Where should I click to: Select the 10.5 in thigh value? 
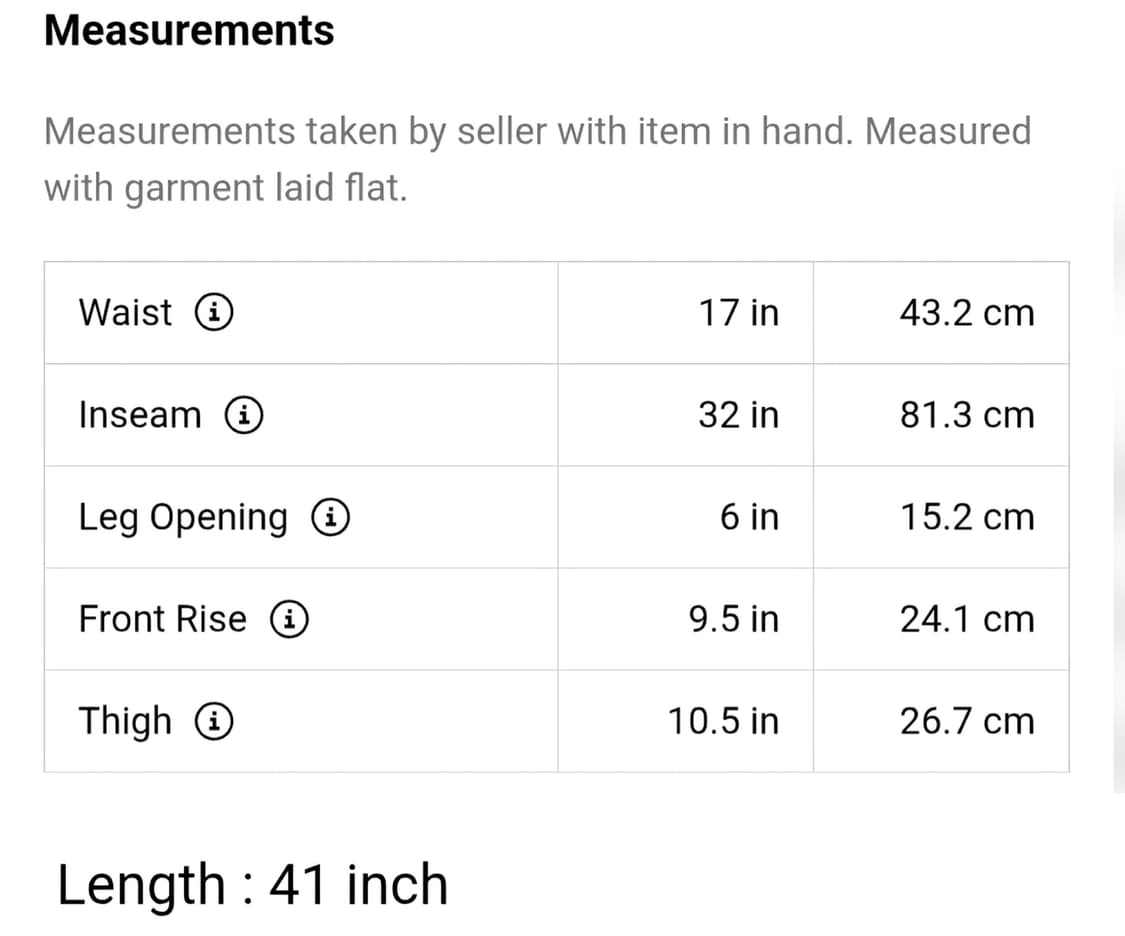point(723,721)
